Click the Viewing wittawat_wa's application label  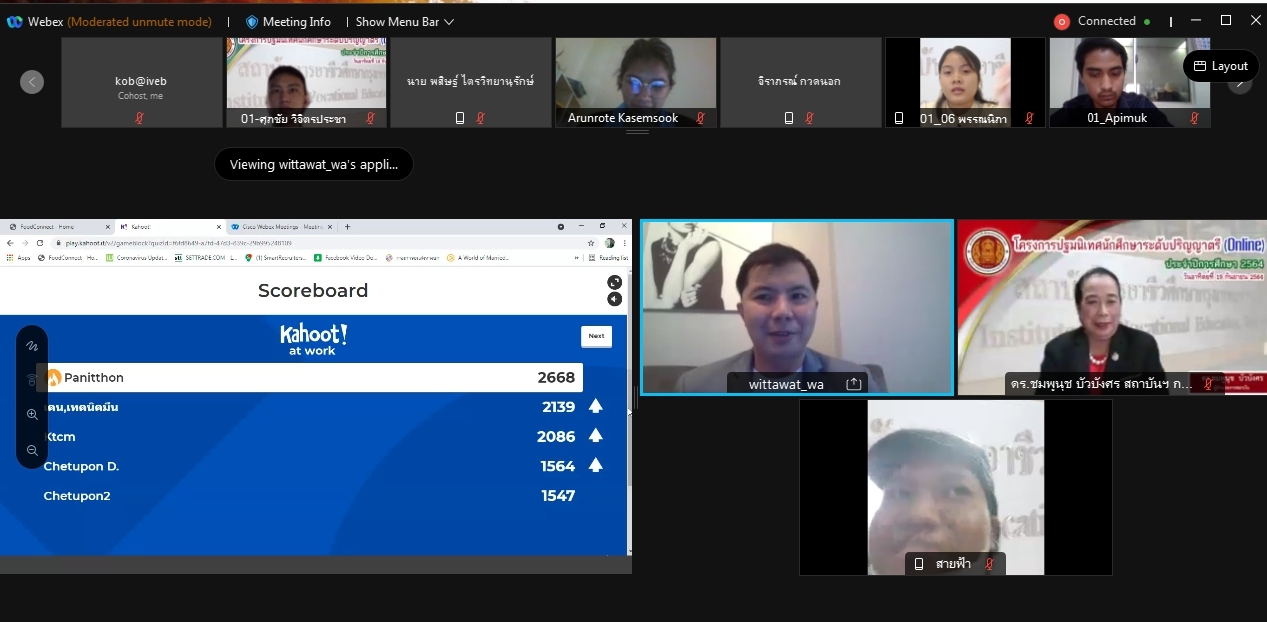tap(314, 164)
